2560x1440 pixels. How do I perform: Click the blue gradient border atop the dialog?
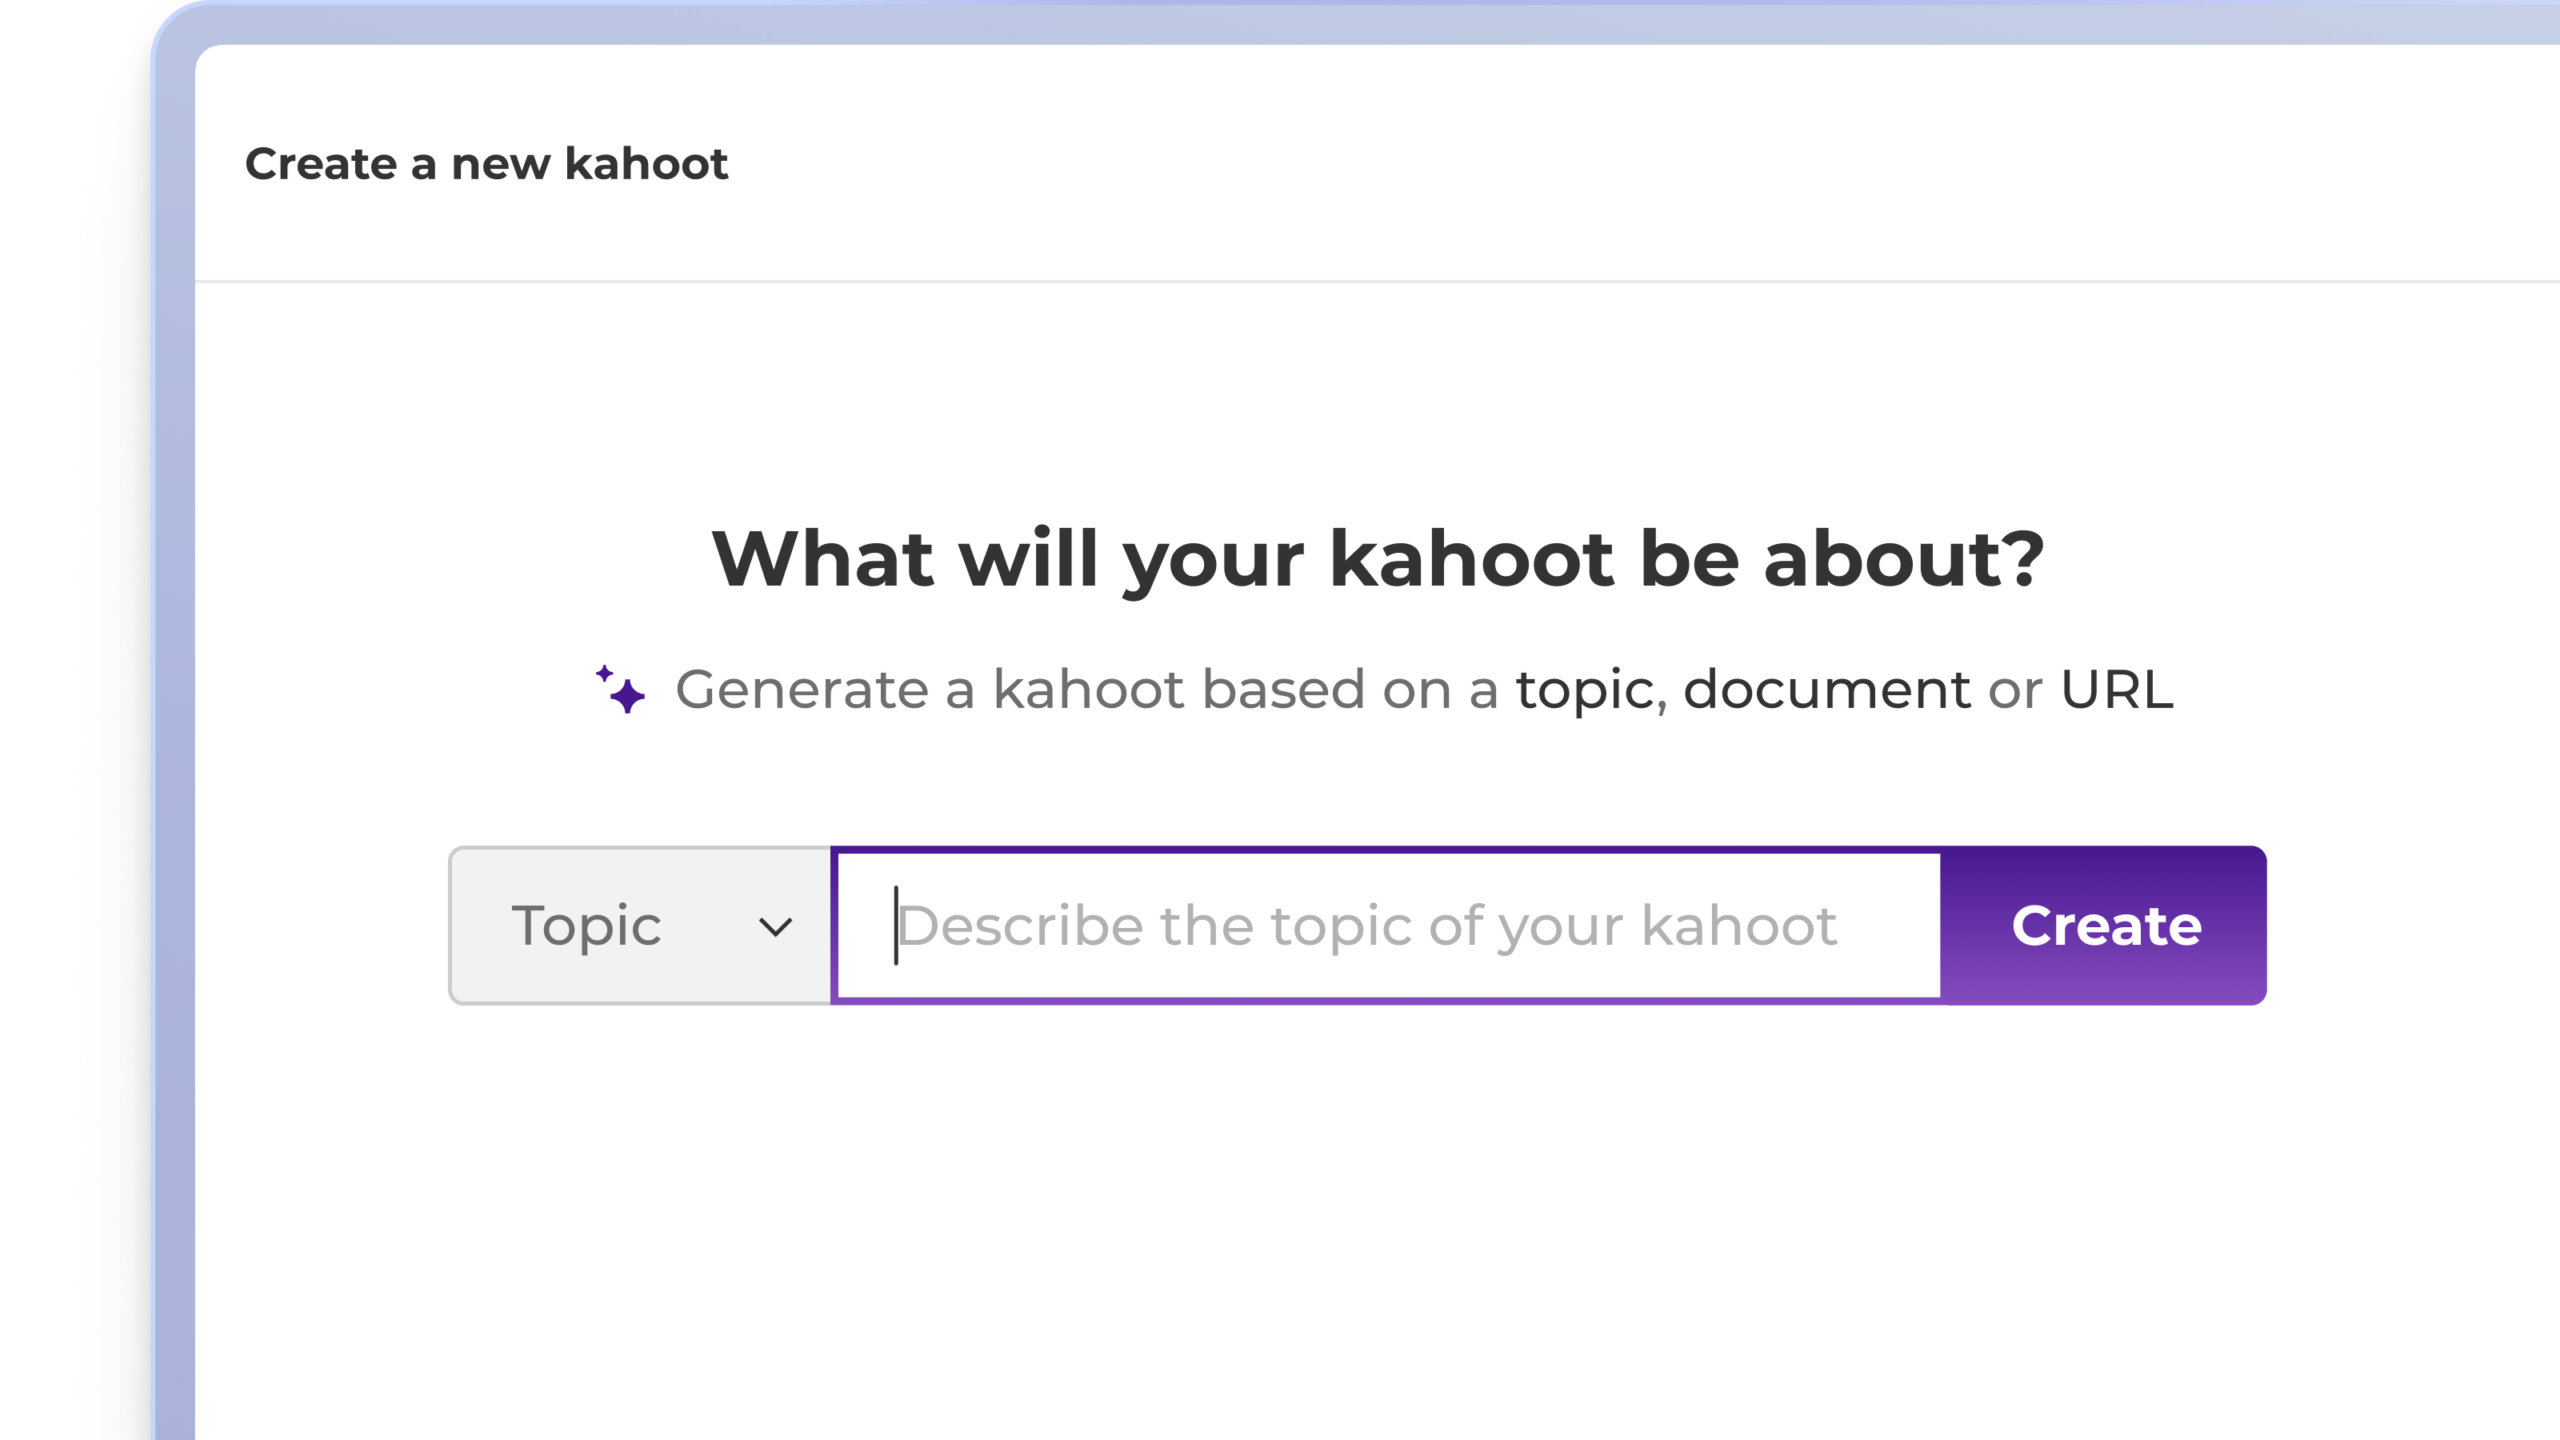click(x=1300, y=22)
